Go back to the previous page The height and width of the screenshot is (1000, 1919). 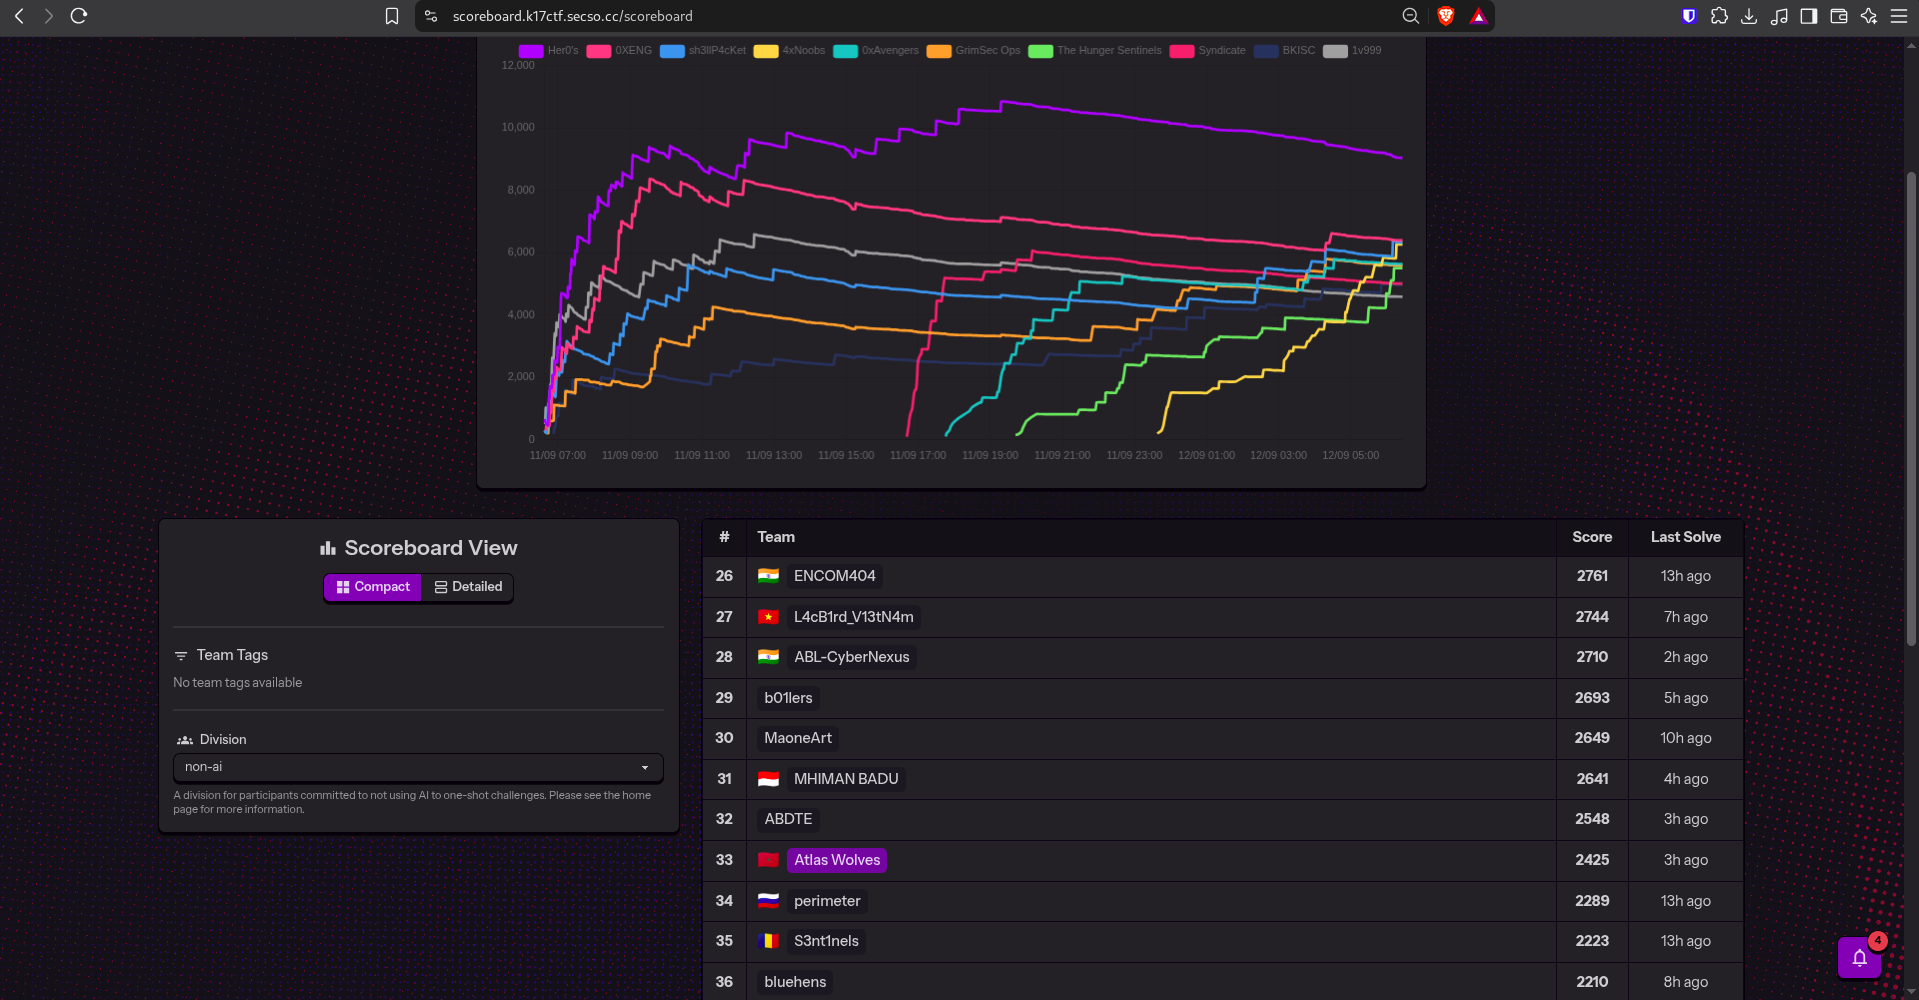pyautogui.click(x=19, y=16)
